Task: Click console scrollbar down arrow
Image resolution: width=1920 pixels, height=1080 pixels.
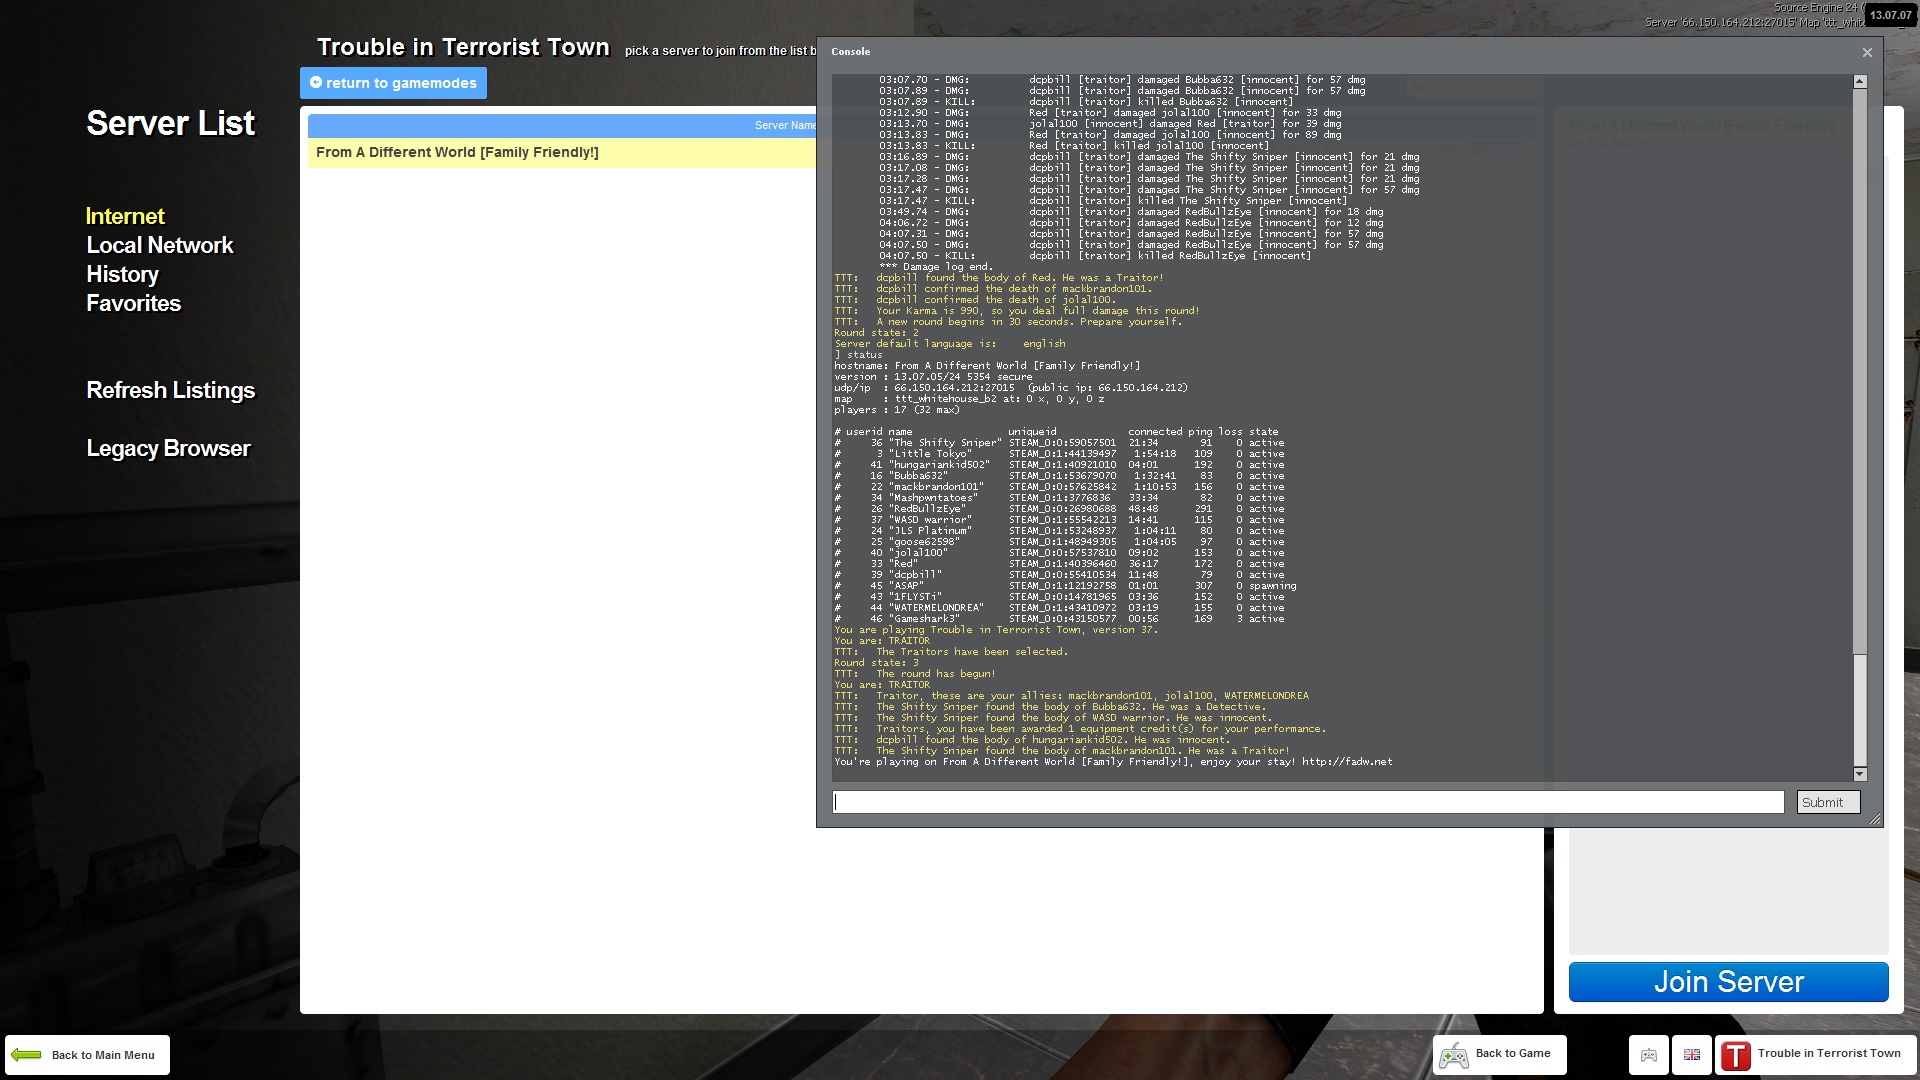Action: (x=1860, y=774)
